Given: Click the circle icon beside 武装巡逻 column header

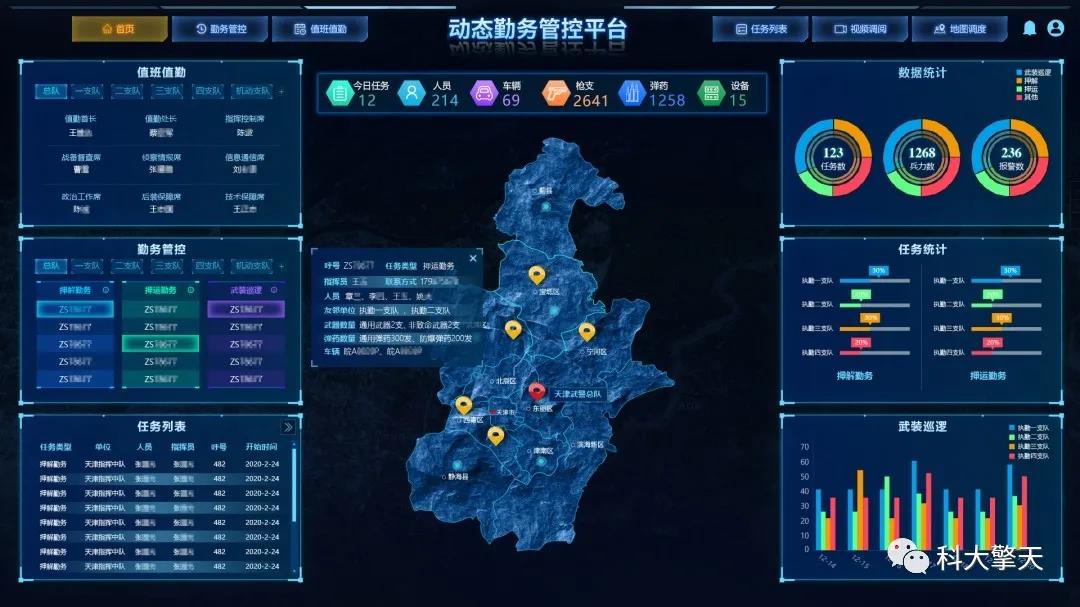Looking at the screenshot, I should click(274, 290).
